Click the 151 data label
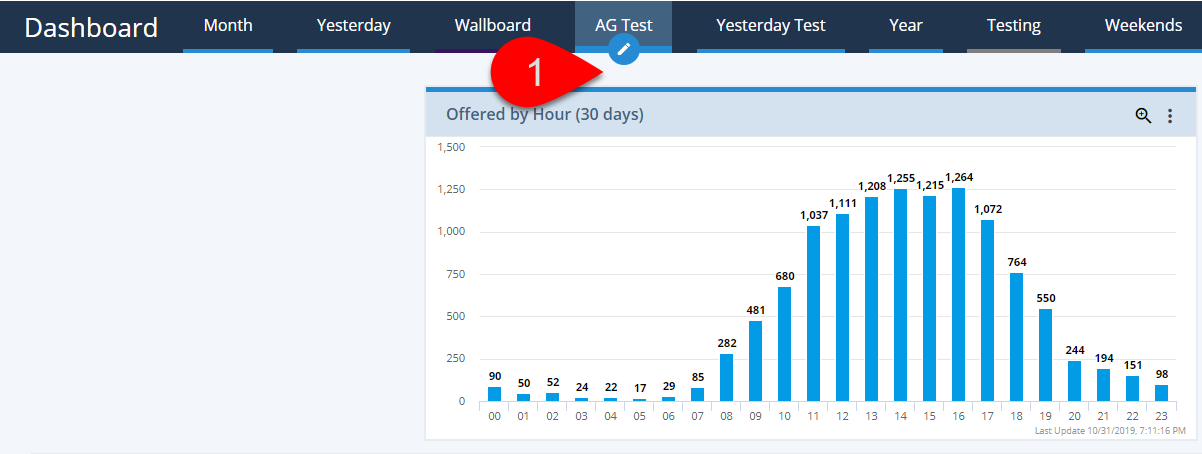 1133,365
